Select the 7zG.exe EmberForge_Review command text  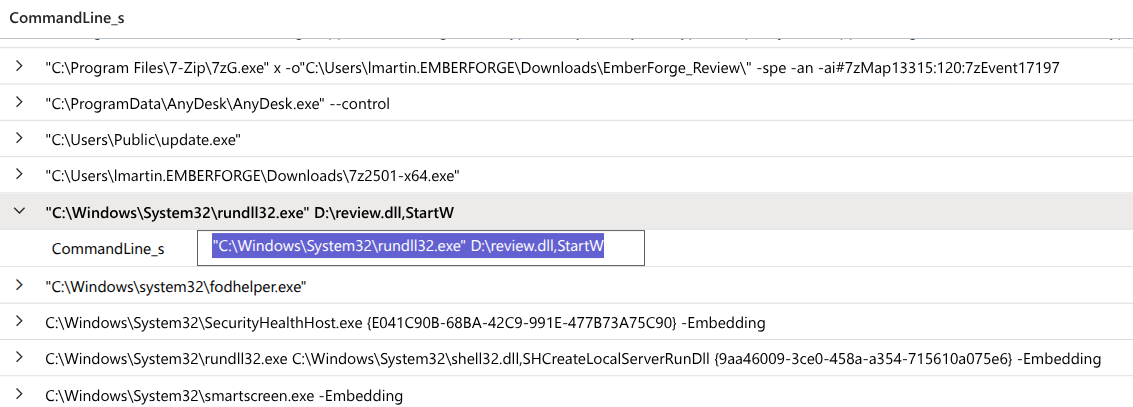(552, 68)
